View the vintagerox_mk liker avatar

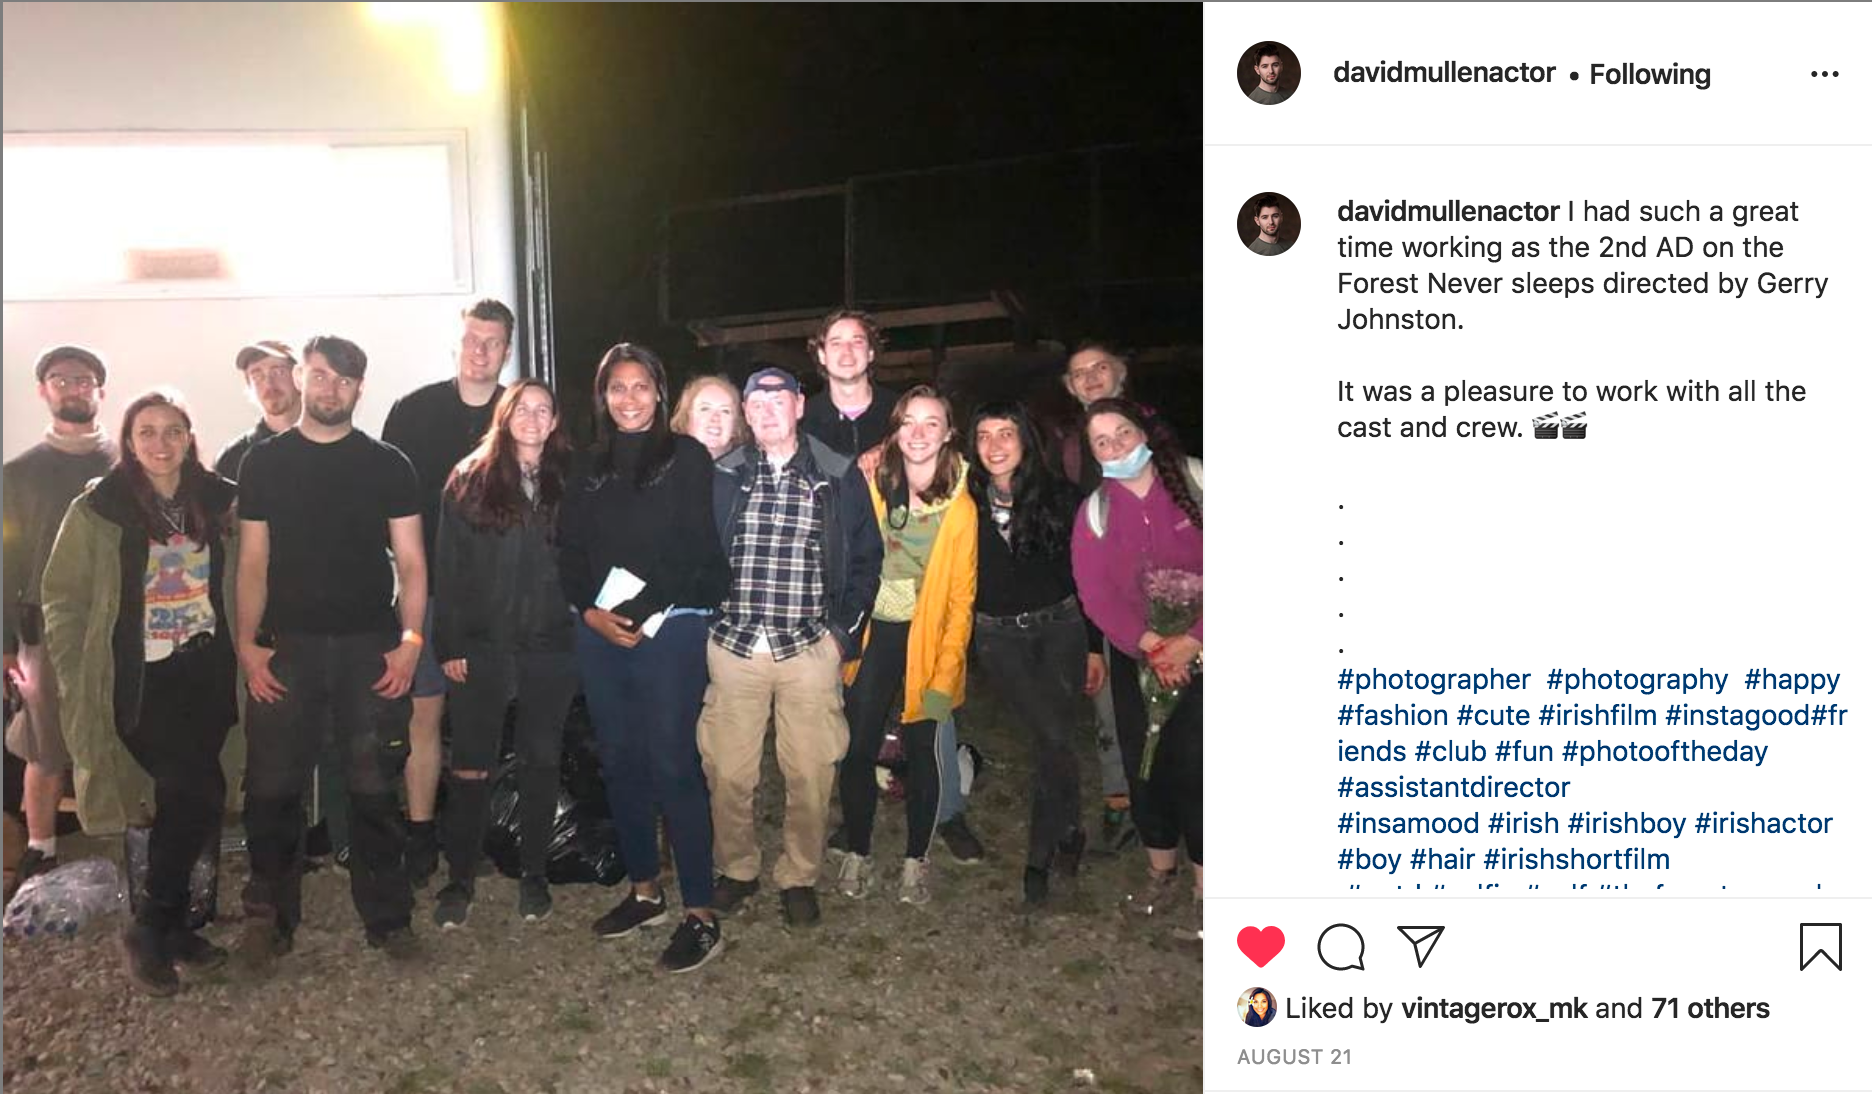1256,1007
